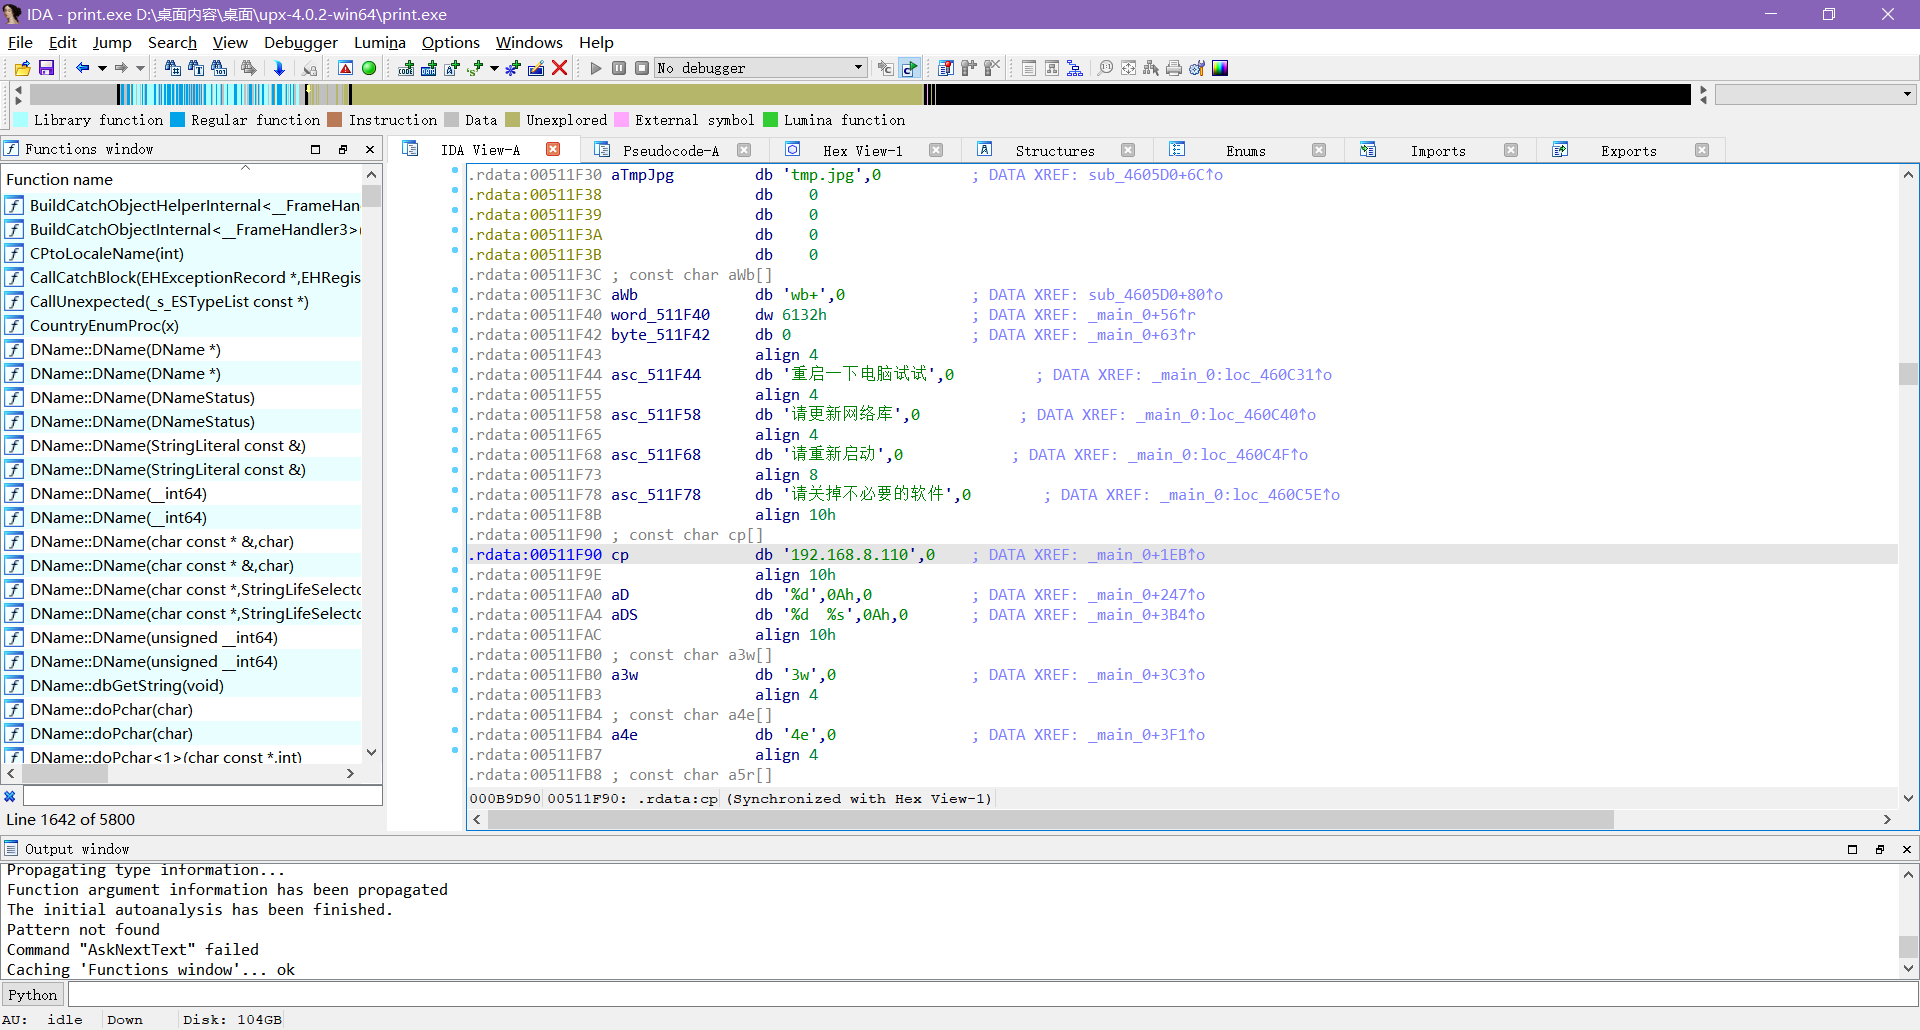Click the functions filter input box
The width and height of the screenshot is (1920, 1030).
[202, 795]
